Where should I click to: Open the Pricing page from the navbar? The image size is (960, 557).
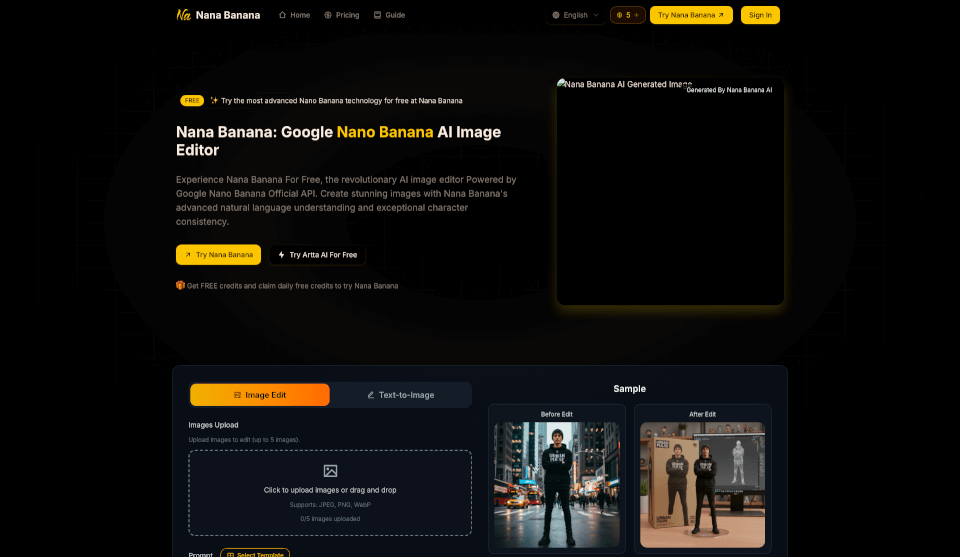(x=347, y=15)
